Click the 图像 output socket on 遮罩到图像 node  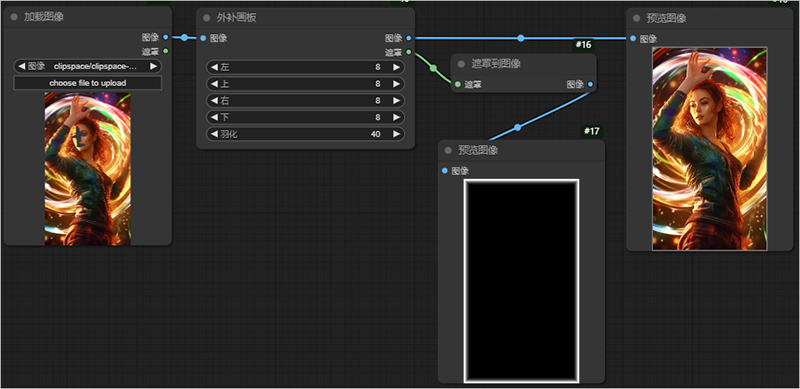click(590, 84)
